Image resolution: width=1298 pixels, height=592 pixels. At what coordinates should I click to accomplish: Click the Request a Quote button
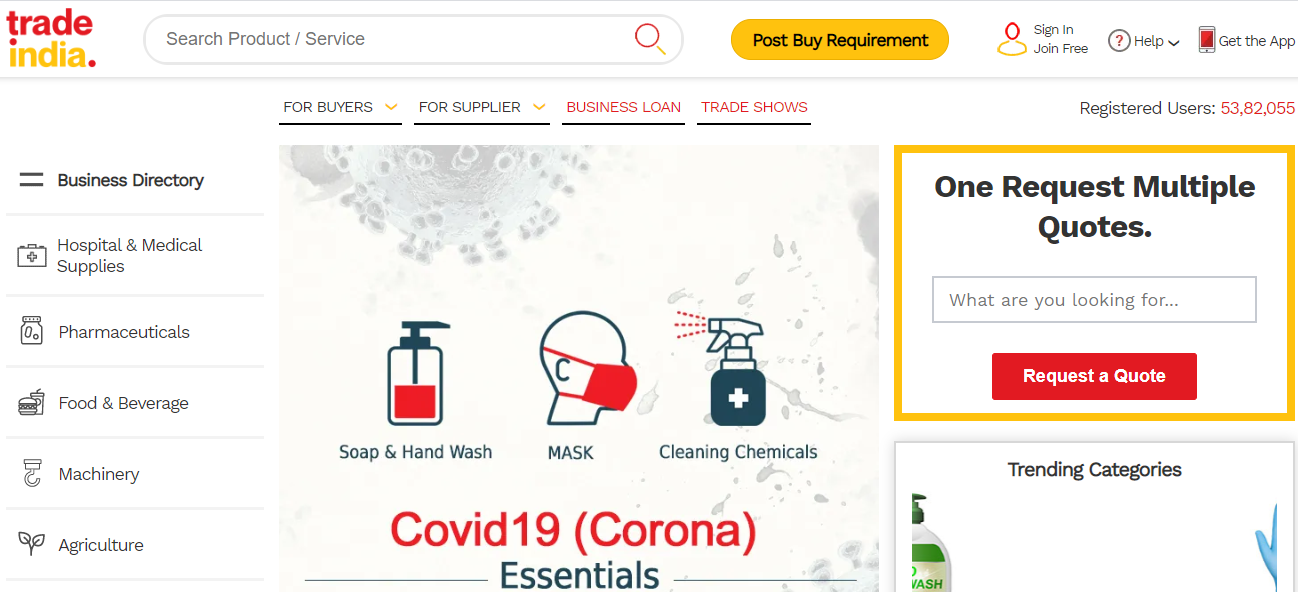[x=1094, y=376]
